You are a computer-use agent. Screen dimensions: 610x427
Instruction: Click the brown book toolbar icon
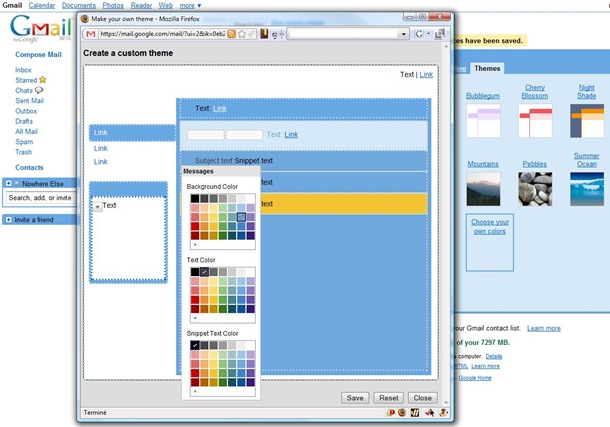click(264, 34)
